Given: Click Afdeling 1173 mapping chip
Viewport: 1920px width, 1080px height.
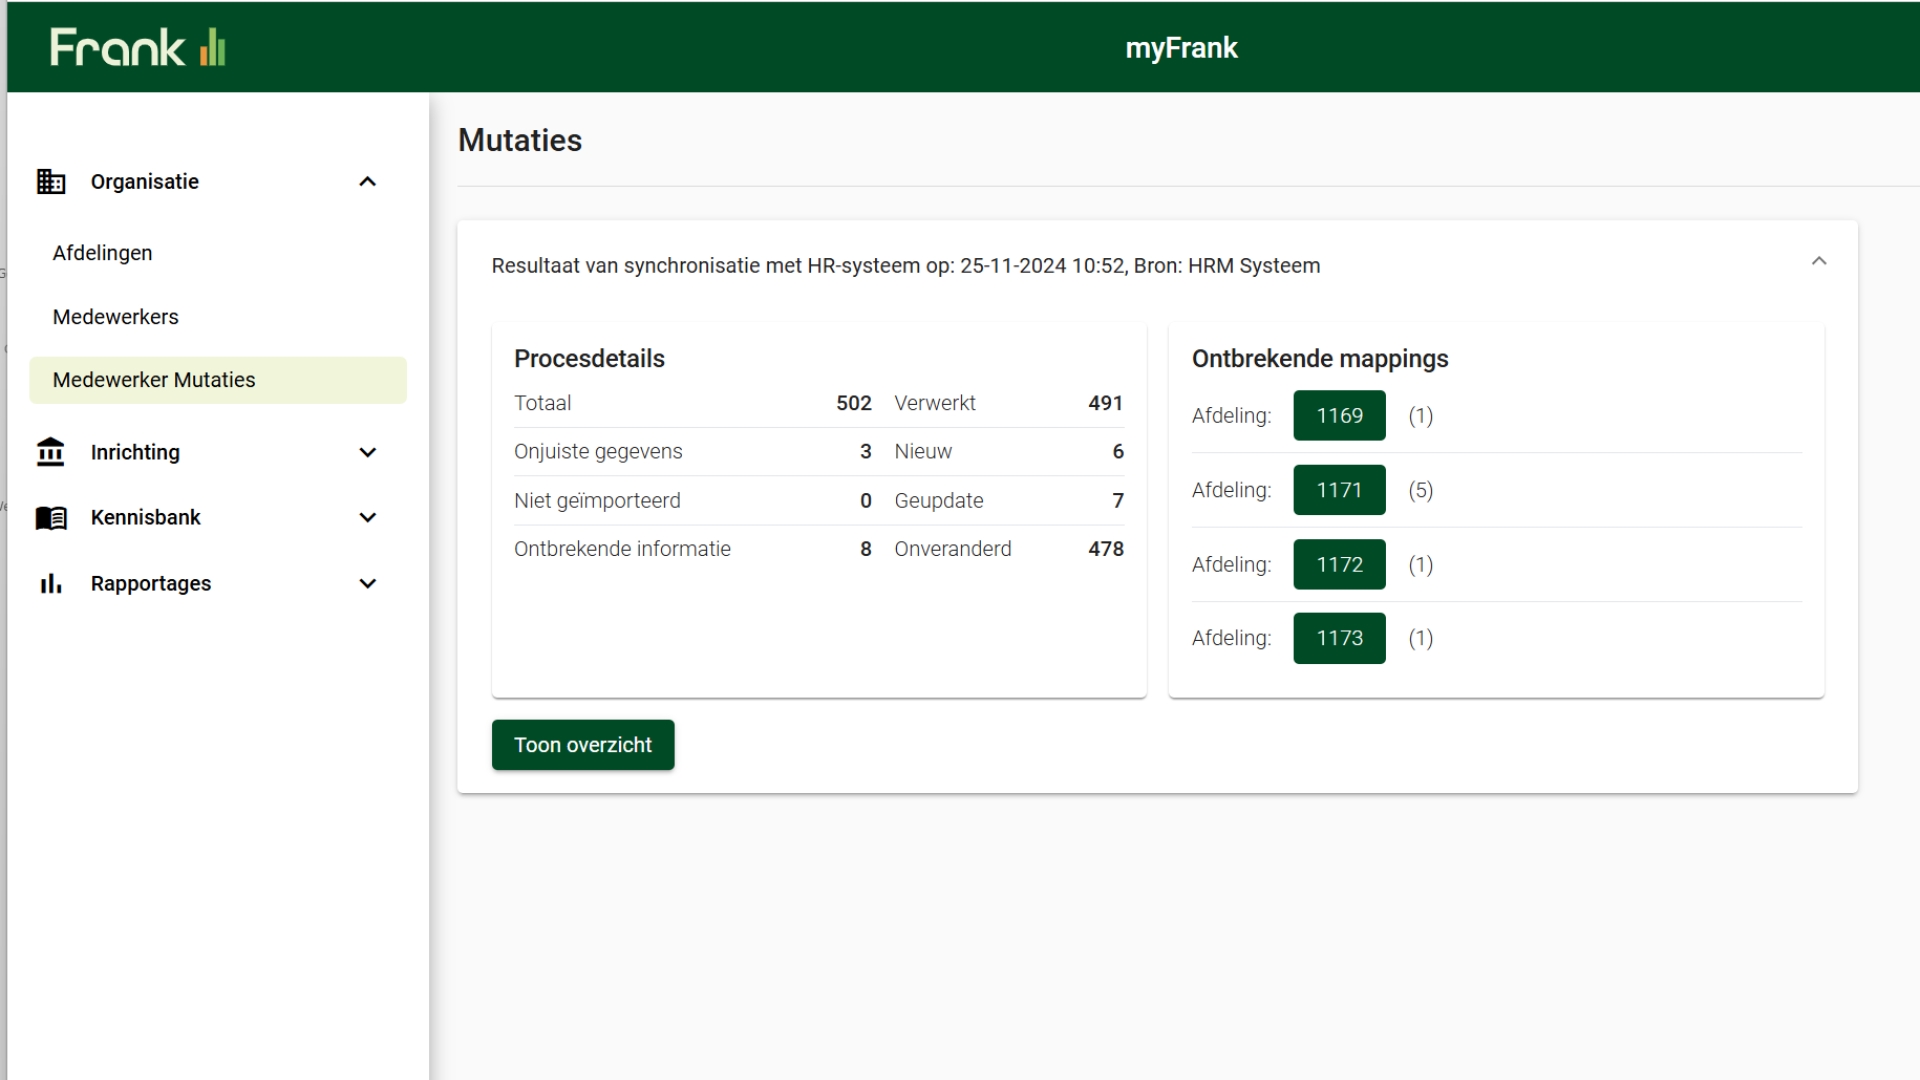Looking at the screenshot, I should click(1339, 638).
